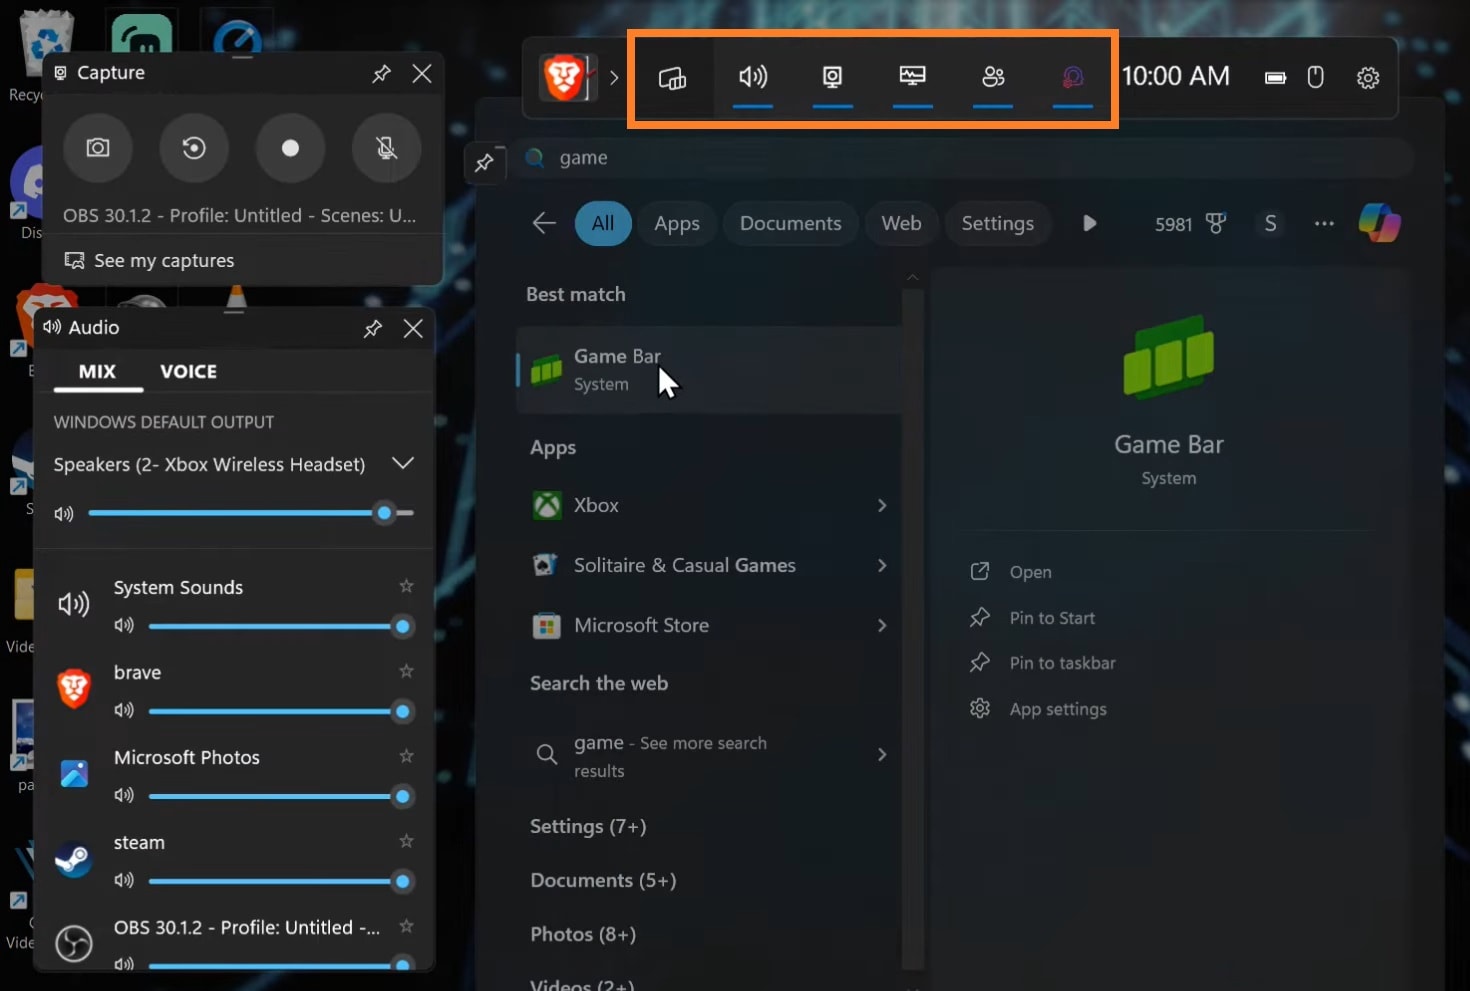The image size is (1470, 991).
Task: Favorite steam with the star
Action: tap(406, 841)
